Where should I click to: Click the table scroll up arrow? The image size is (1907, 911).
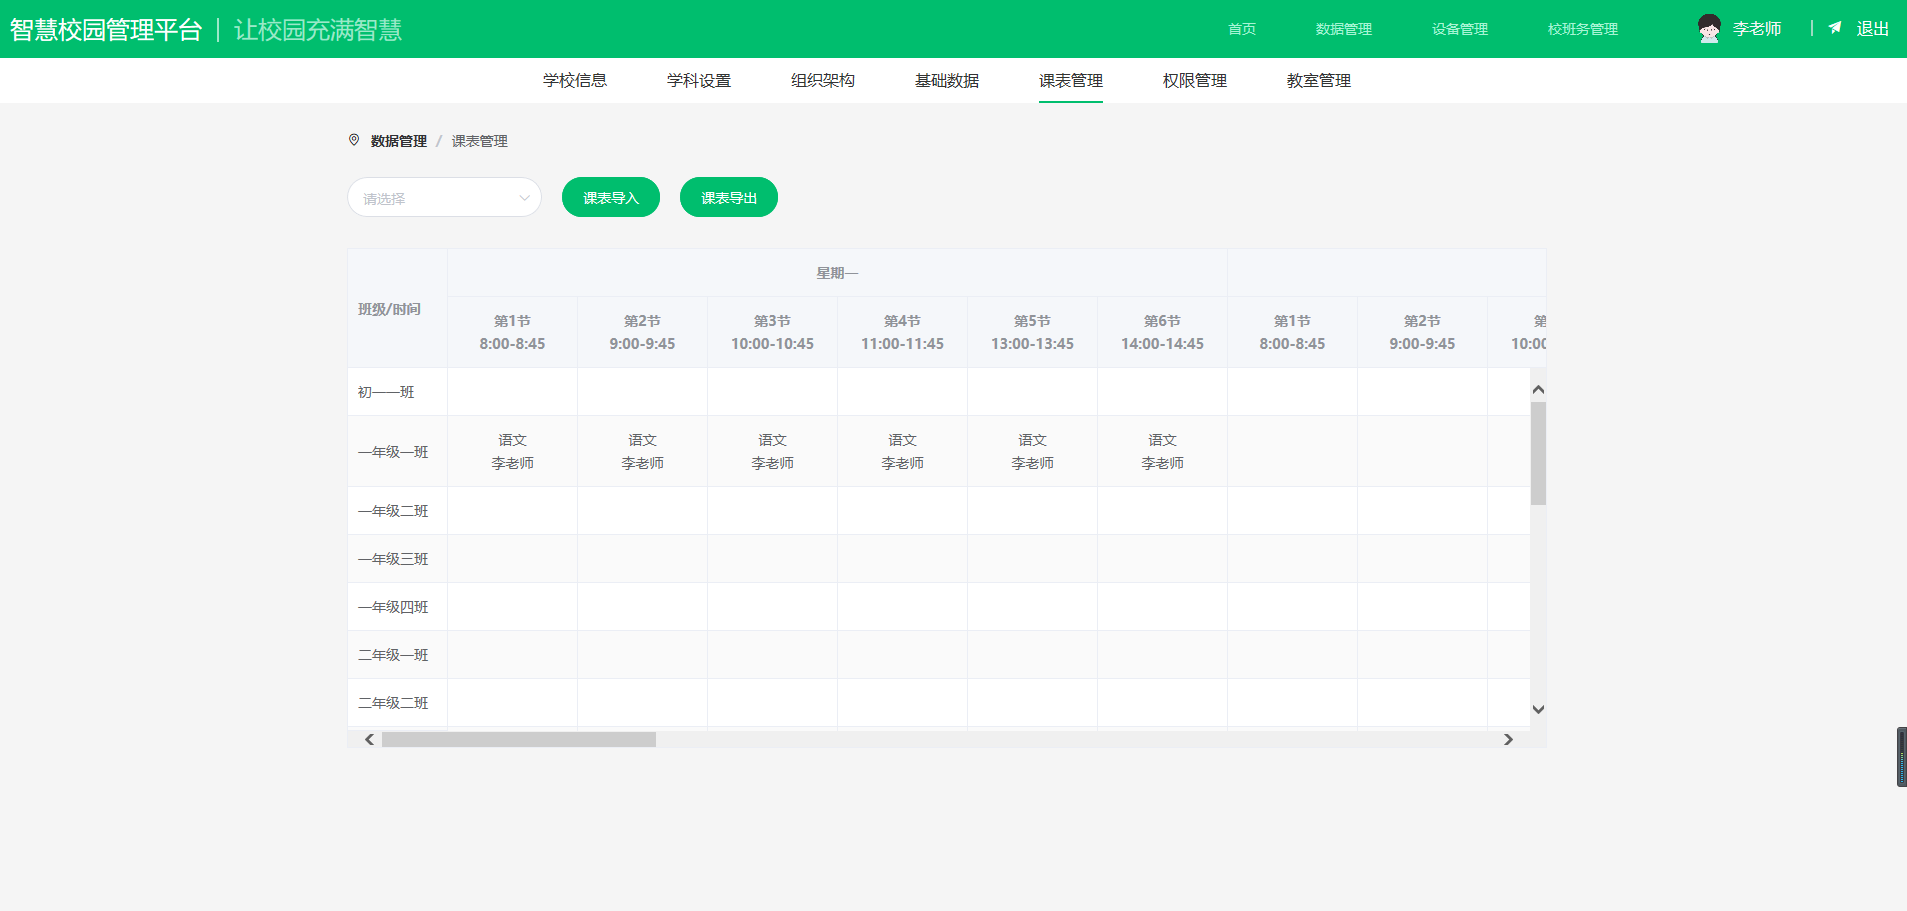click(x=1538, y=389)
